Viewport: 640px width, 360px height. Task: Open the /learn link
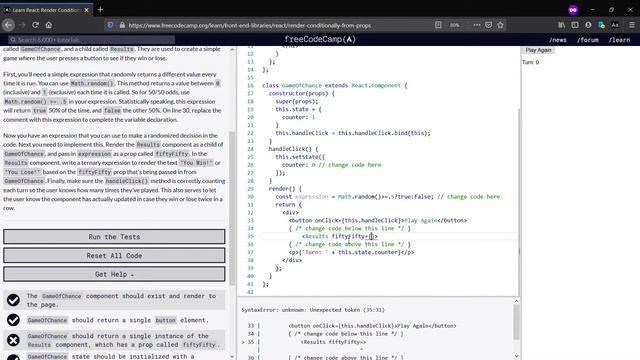(x=619, y=40)
